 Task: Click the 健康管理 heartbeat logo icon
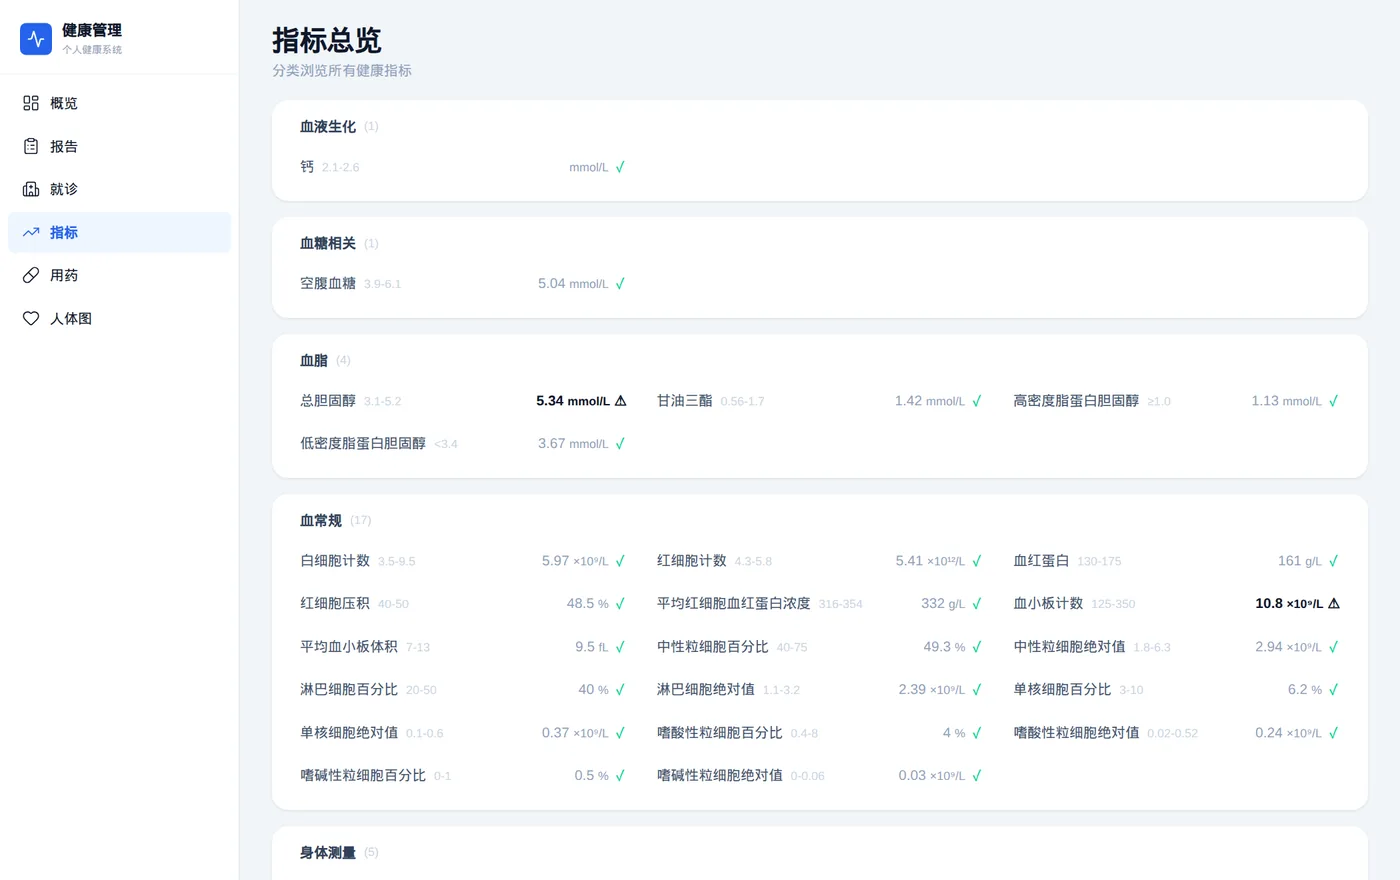click(36, 39)
